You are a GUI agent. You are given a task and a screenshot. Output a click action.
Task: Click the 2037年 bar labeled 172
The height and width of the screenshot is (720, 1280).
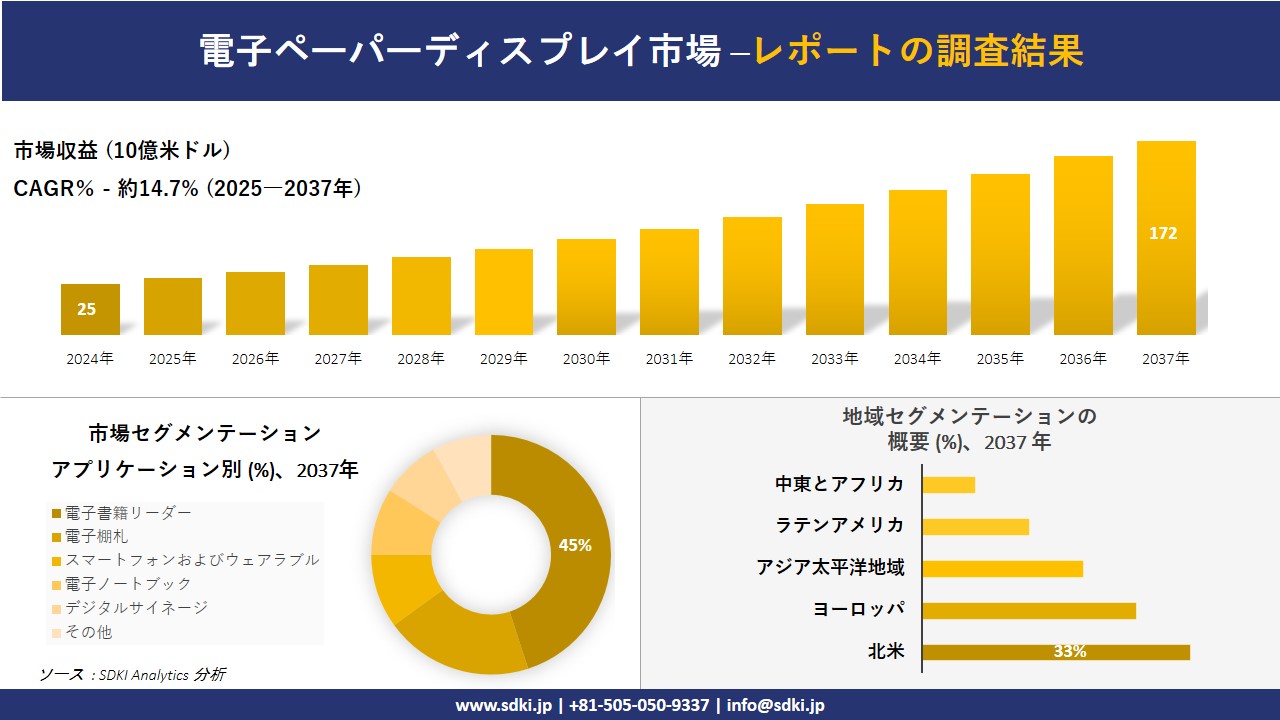[x=1166, y=238]
